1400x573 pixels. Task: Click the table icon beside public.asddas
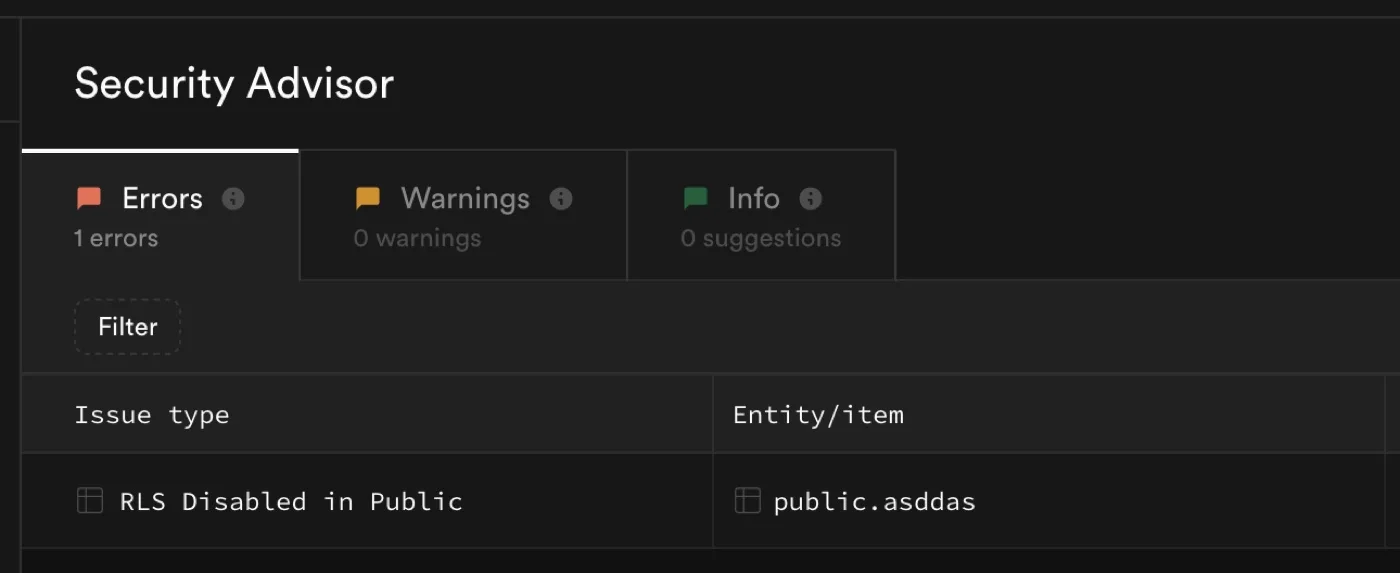[x=747, y=500]
